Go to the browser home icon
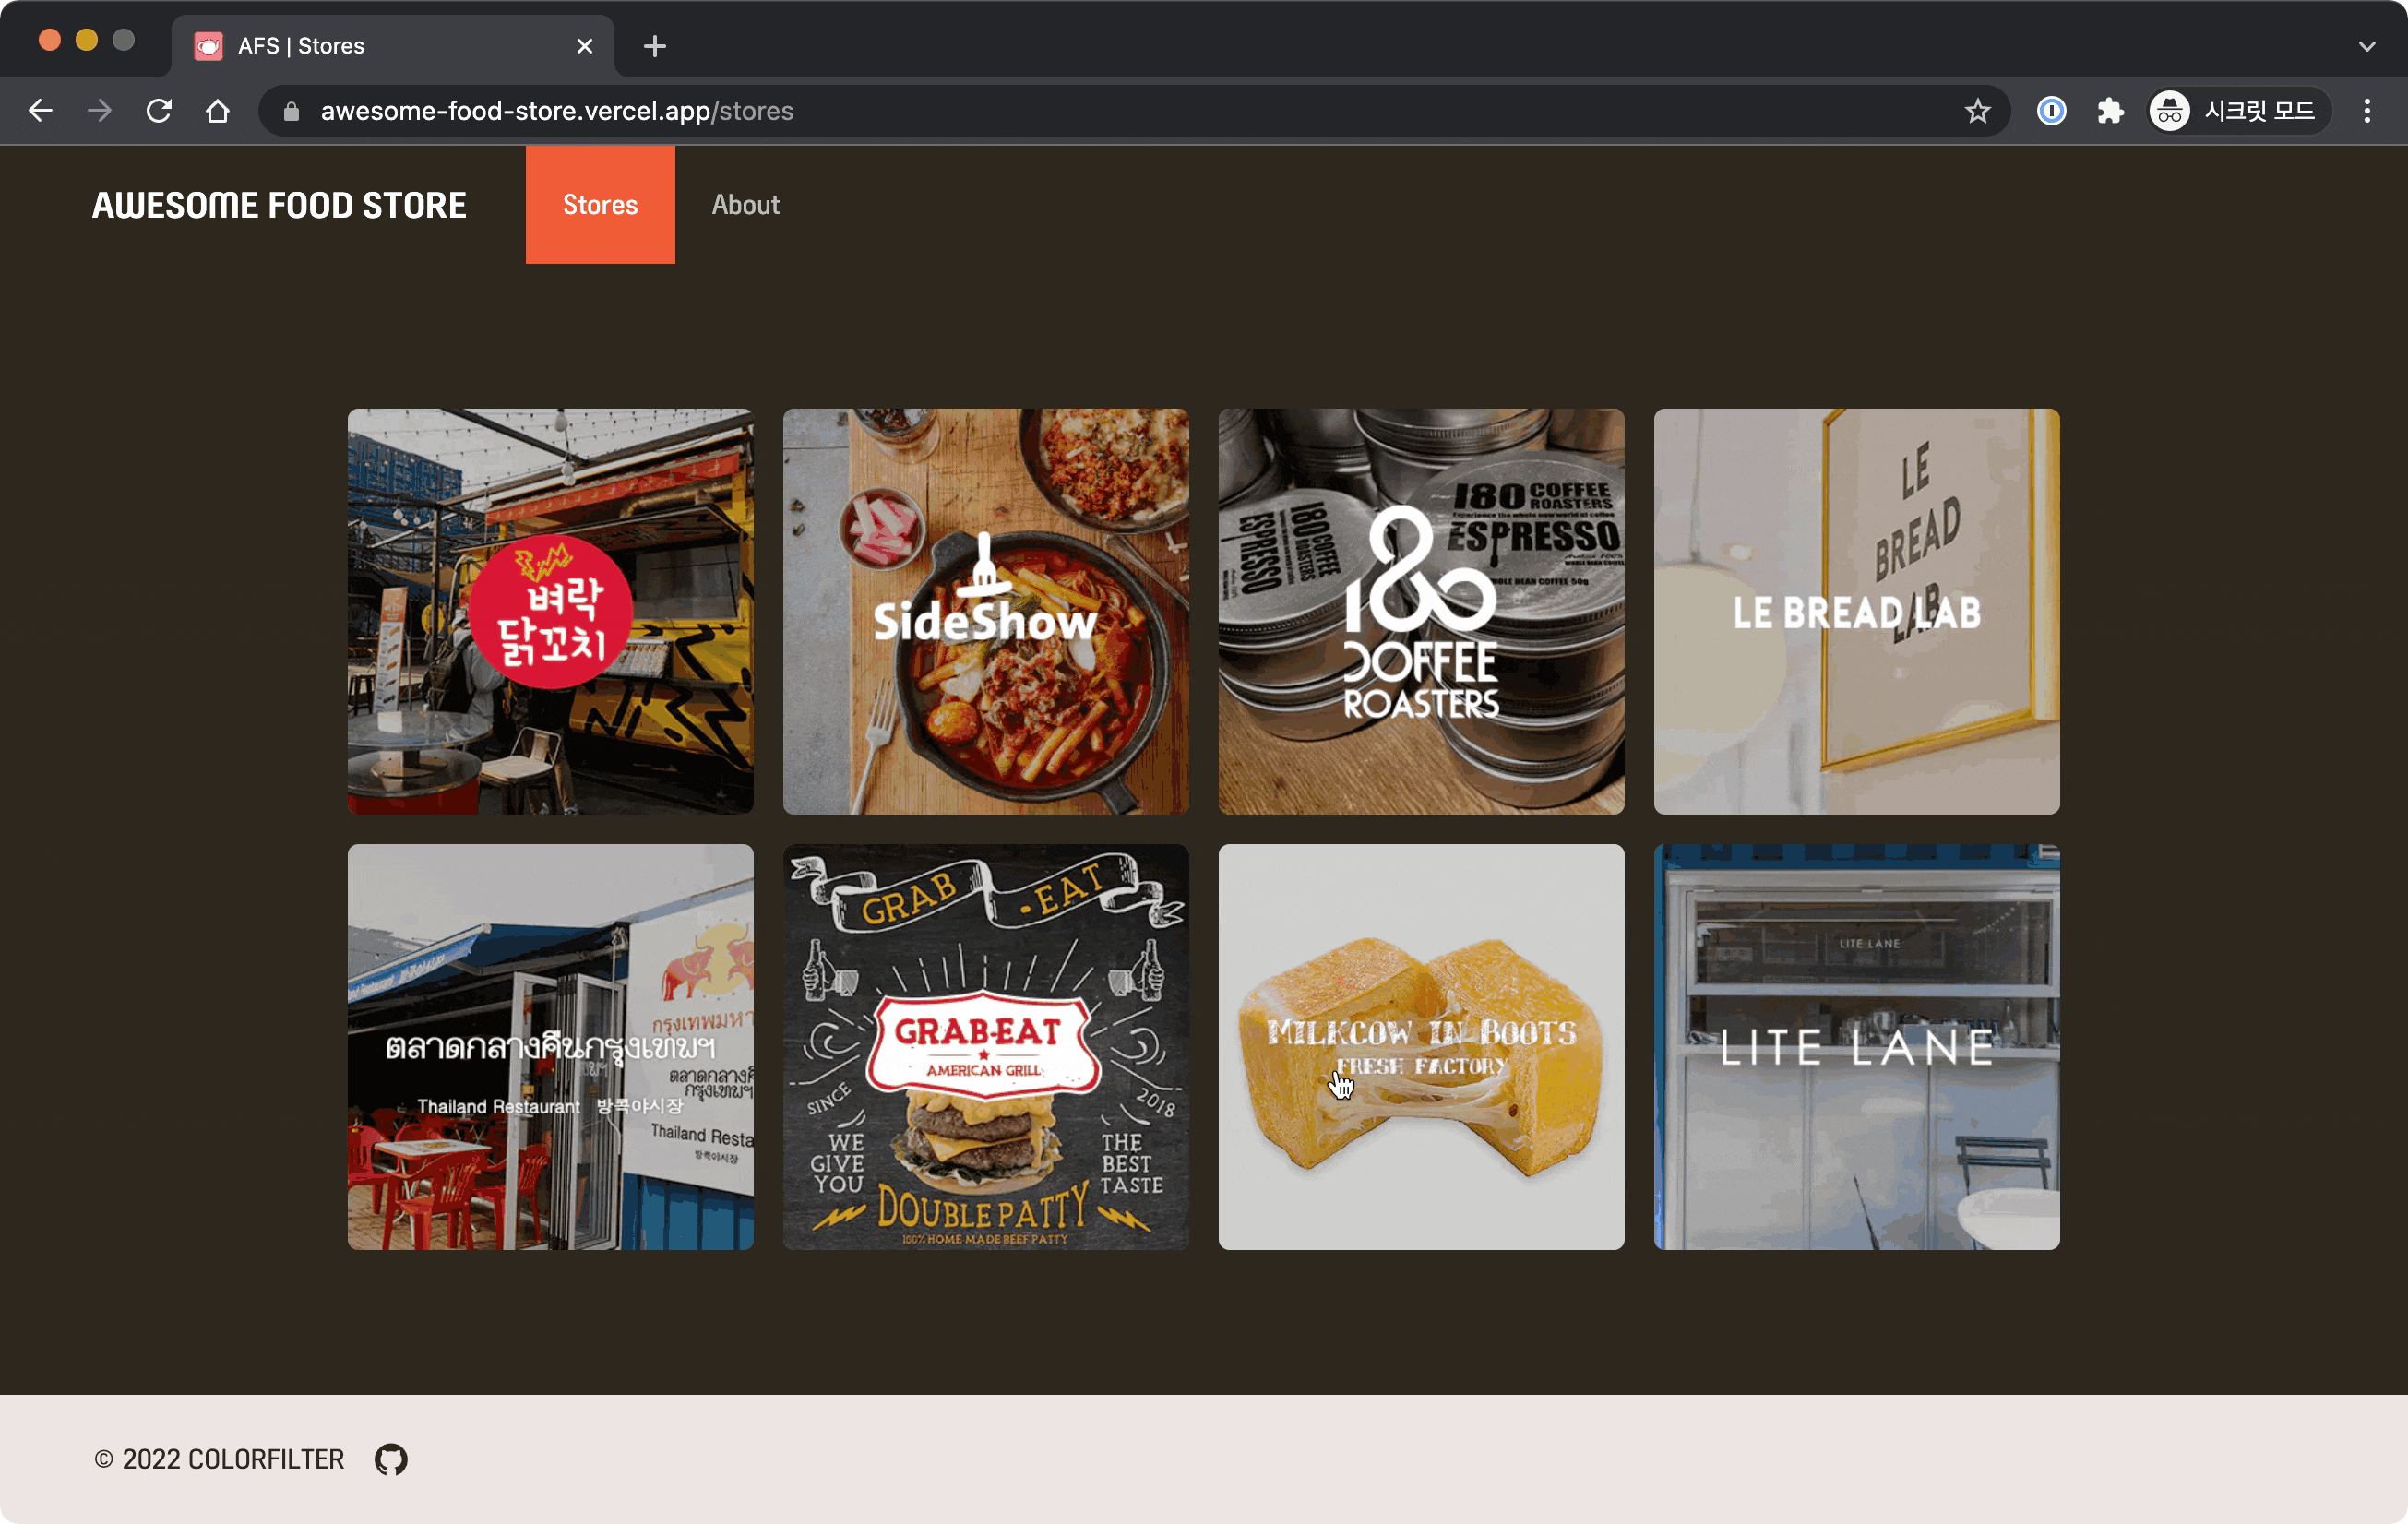The width and height of the screenshot is (2408, 1524). (217, 111)
